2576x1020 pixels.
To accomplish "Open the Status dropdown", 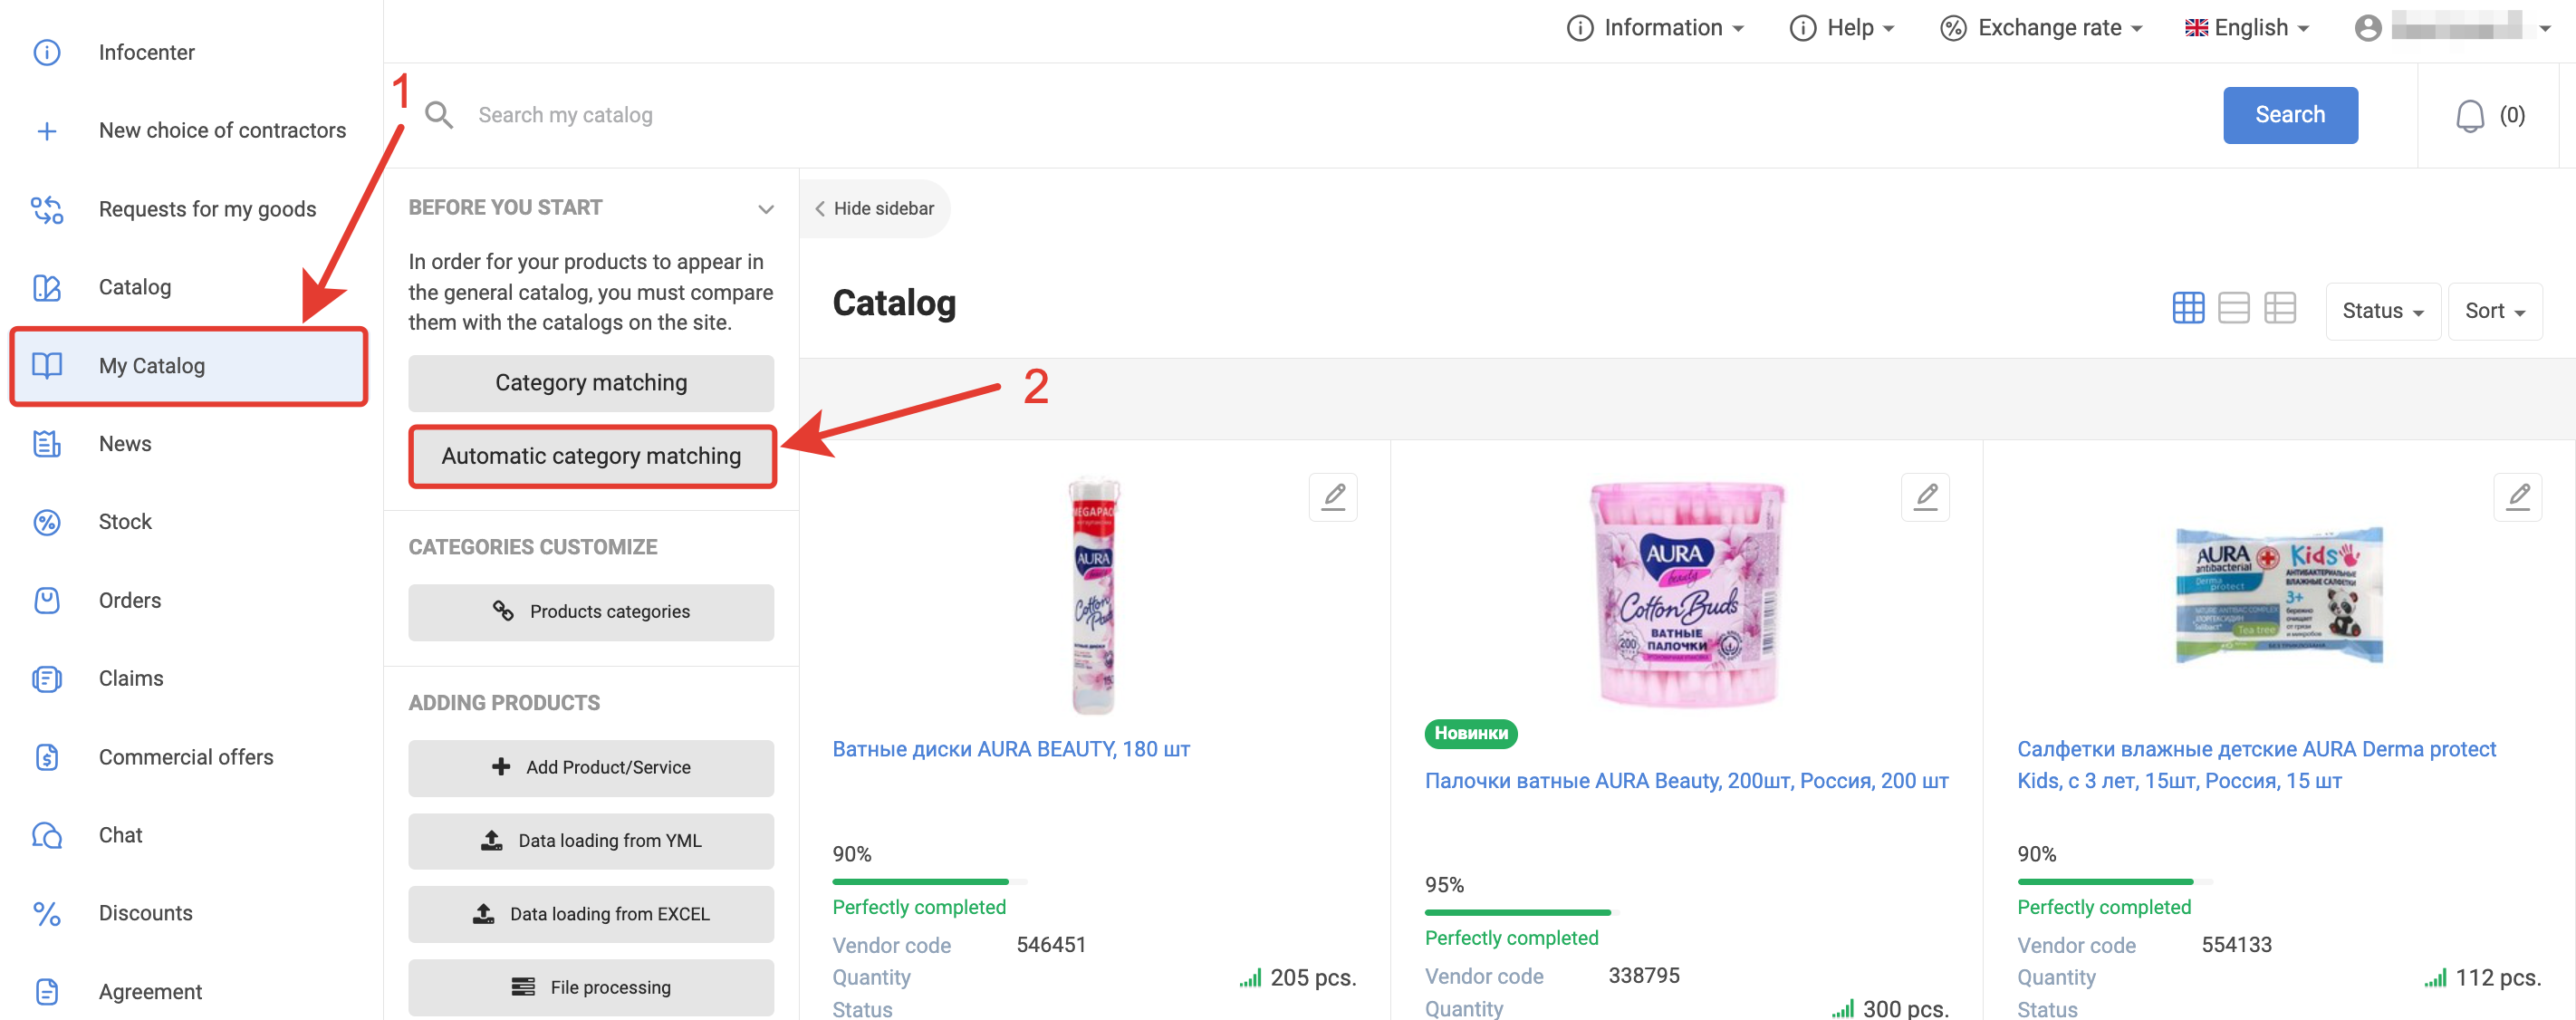I will 2382,311.
